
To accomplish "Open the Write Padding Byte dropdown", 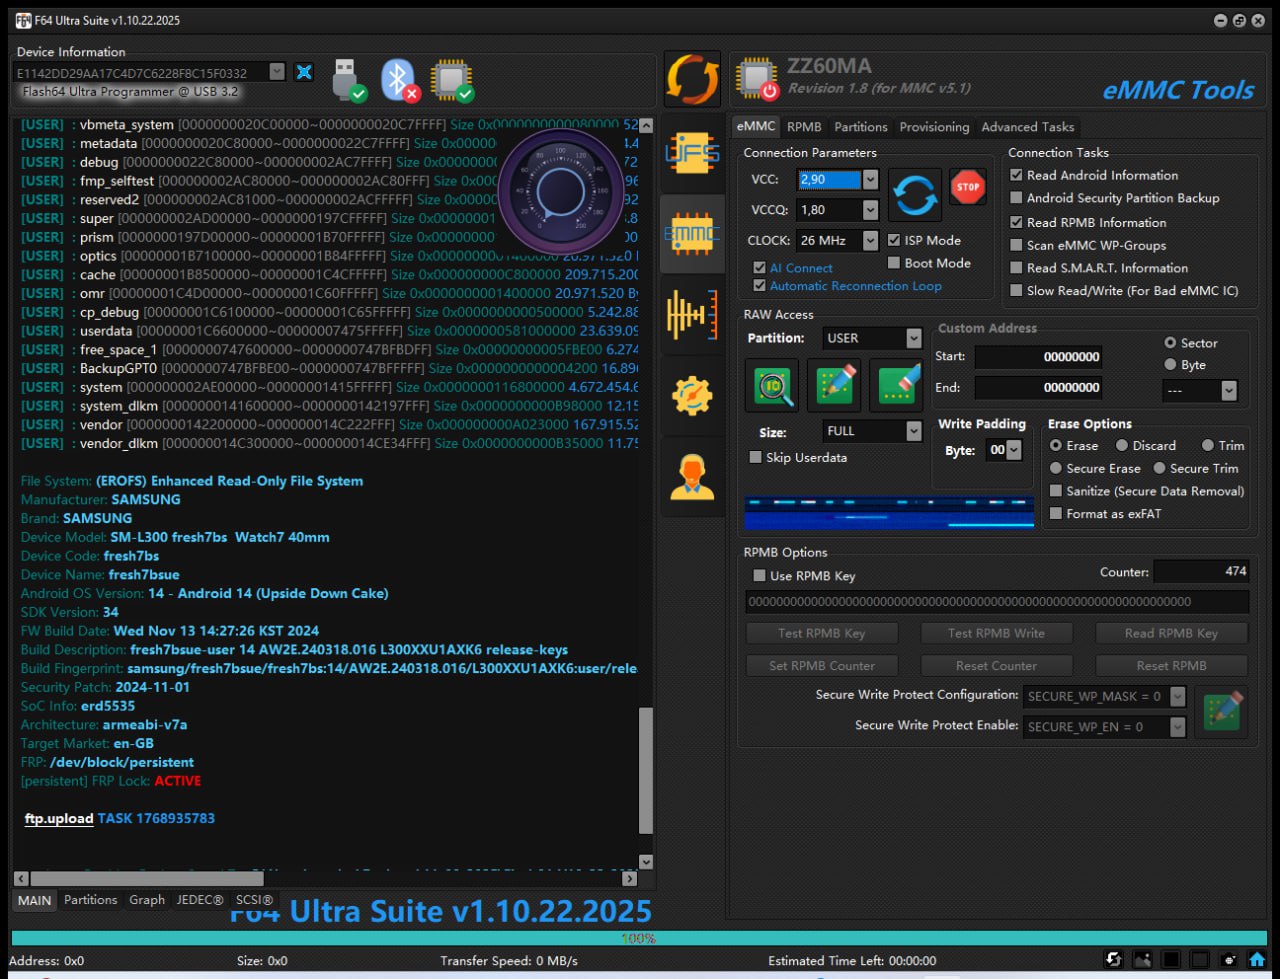I will 1014,450.
